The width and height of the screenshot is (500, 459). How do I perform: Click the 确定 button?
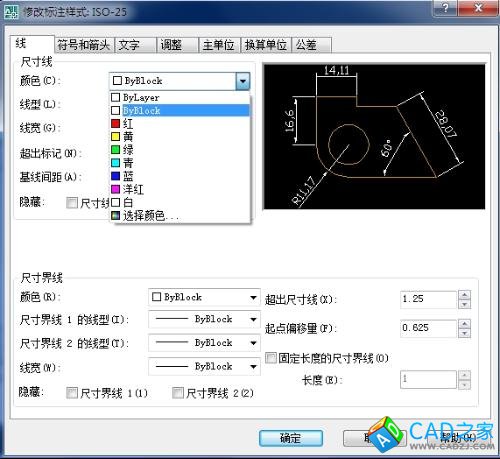point(291,438)
